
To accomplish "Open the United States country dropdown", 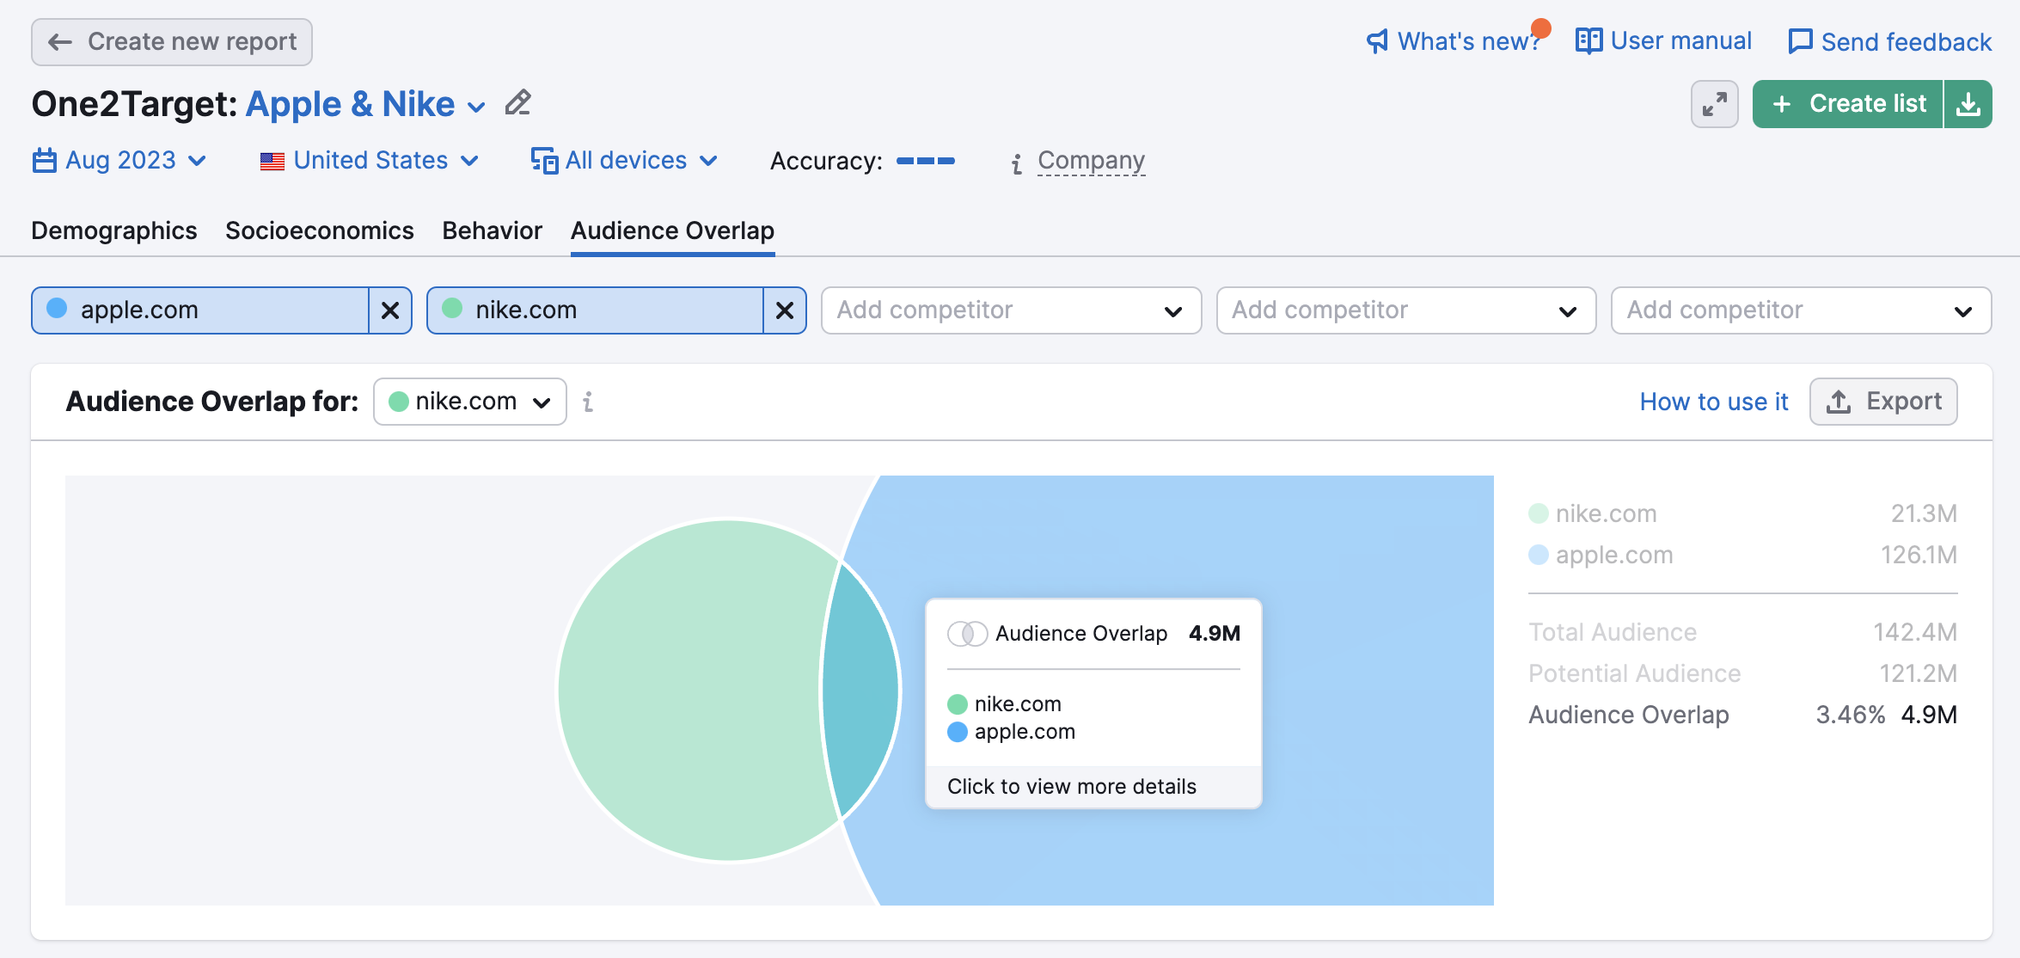I will pos(370,160).
